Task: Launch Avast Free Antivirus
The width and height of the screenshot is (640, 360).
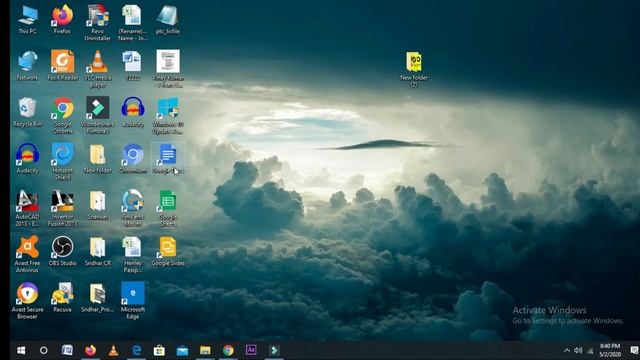Action: (x=27, y=254)
